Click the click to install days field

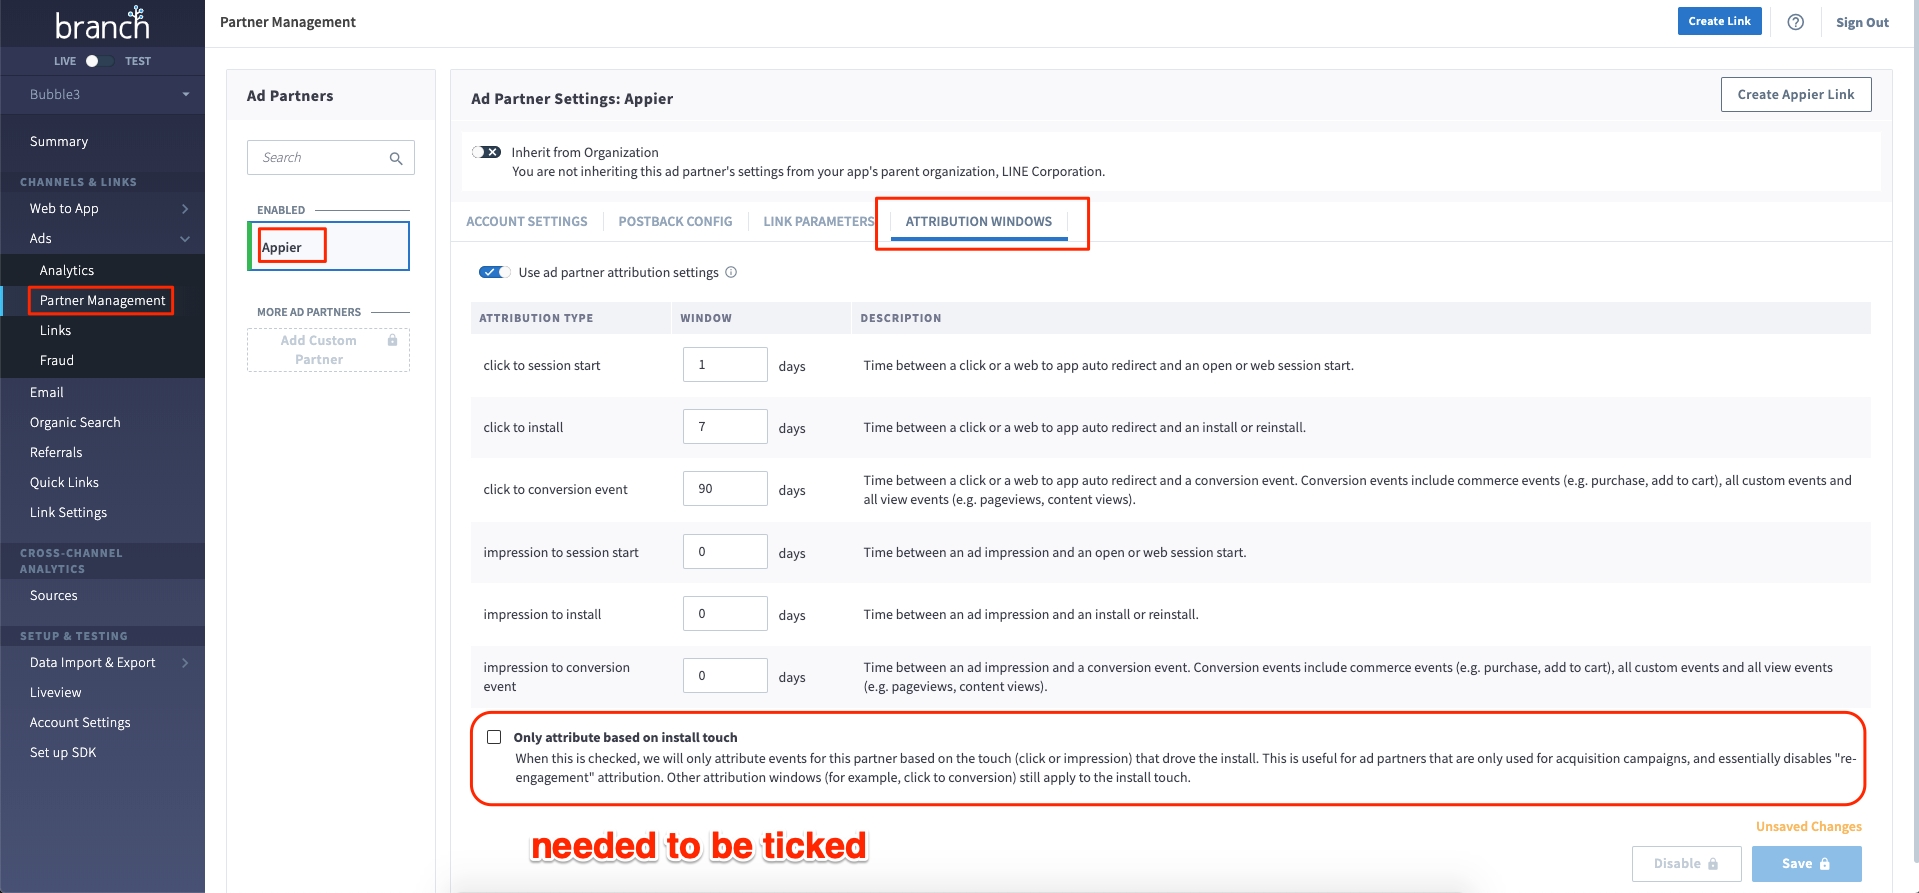click(725, 427)
